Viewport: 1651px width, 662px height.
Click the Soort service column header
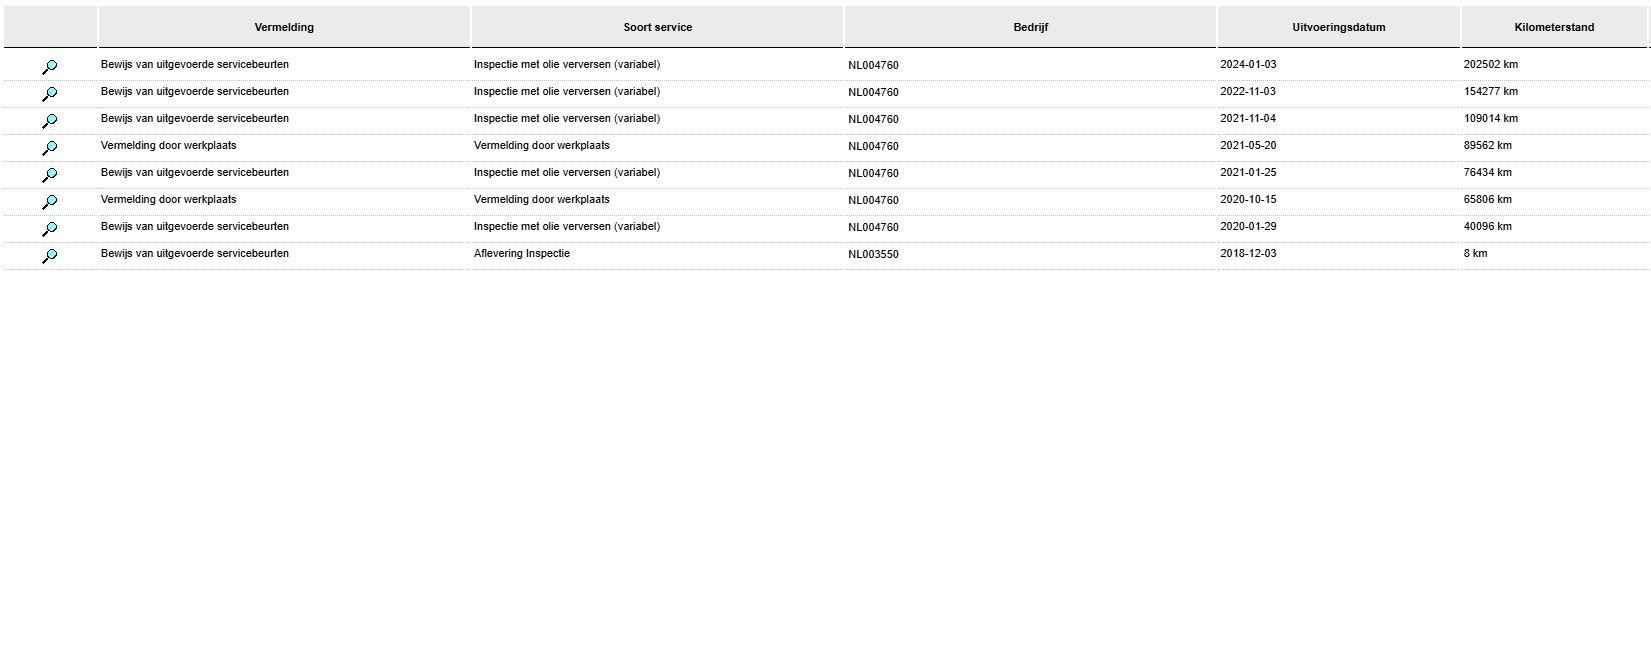coord(657,27)
